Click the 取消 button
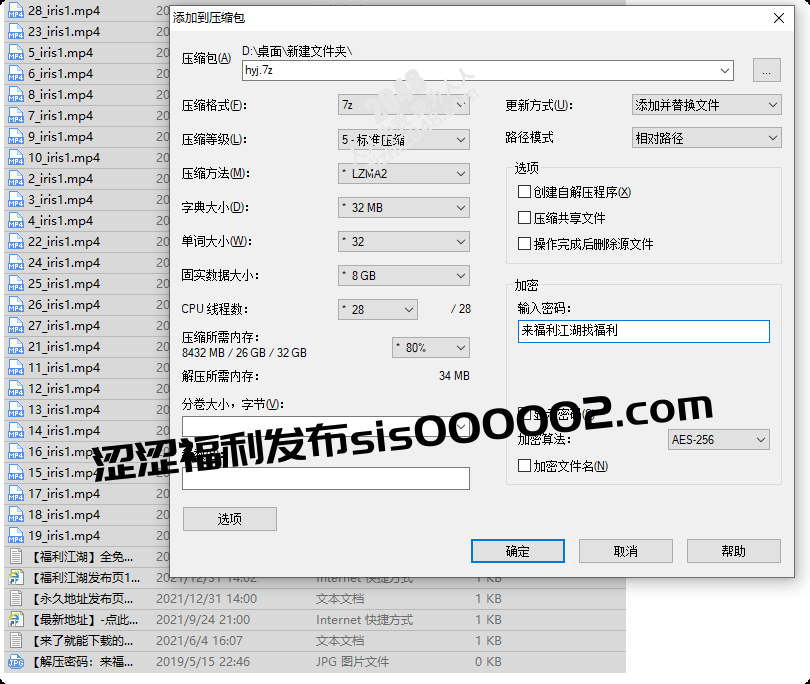Image resolution: width=810 pixels, height=684 pixels. tap(626, 551)
